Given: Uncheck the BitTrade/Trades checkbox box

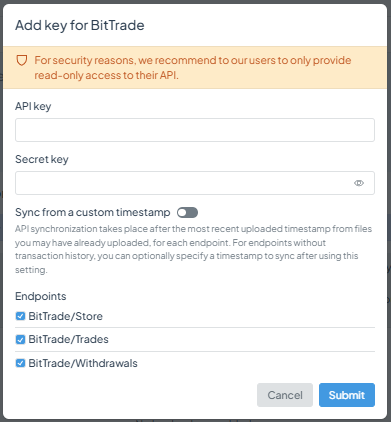Looking at the screenshot, I should pos(20,339).
